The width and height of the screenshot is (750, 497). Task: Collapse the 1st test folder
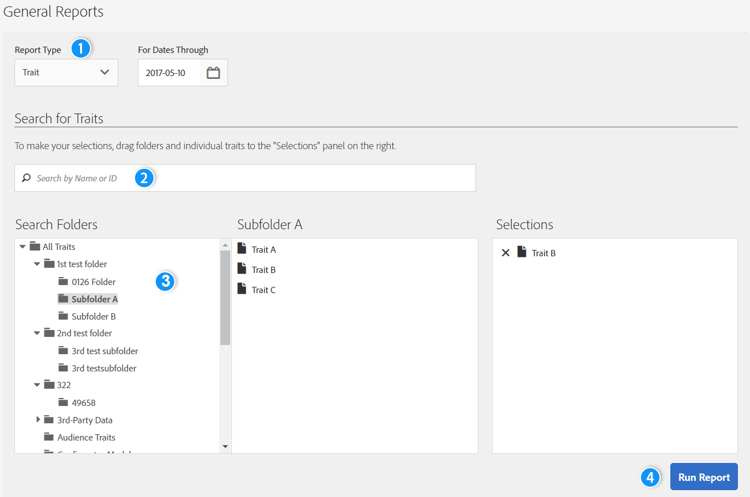point(37,264)
